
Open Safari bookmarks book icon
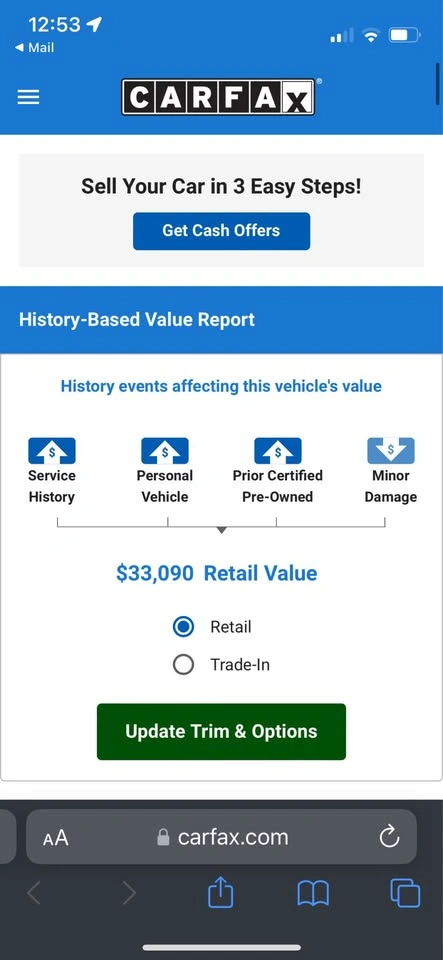(313, 894)
